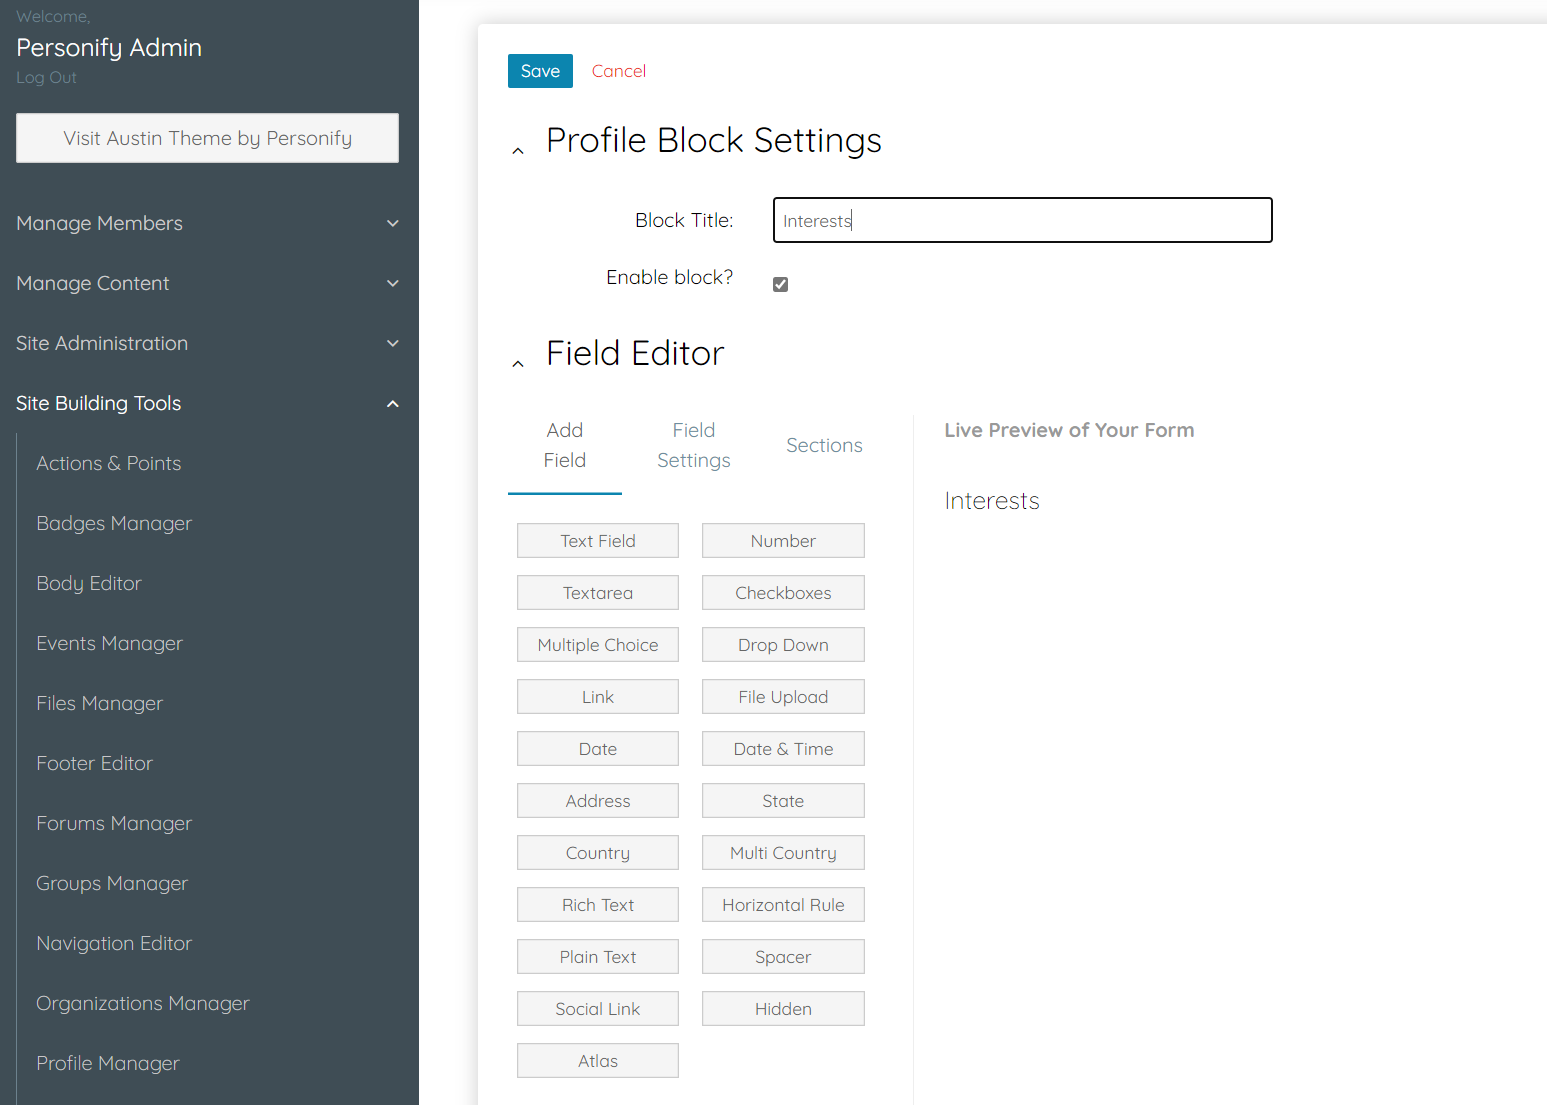Open Profile Manager
Image resolution: width=1547 pixels, height=1105 pixels.
(x=108, y=1063)
